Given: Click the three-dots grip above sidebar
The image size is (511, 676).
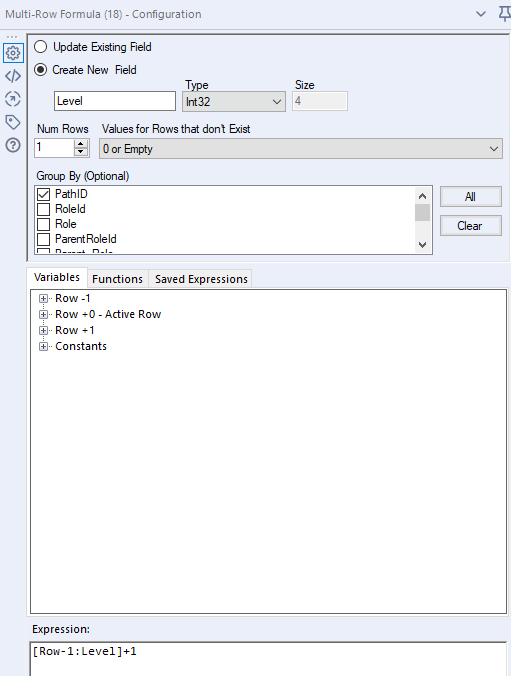Looking at the screenshot, I should point(12,37).
